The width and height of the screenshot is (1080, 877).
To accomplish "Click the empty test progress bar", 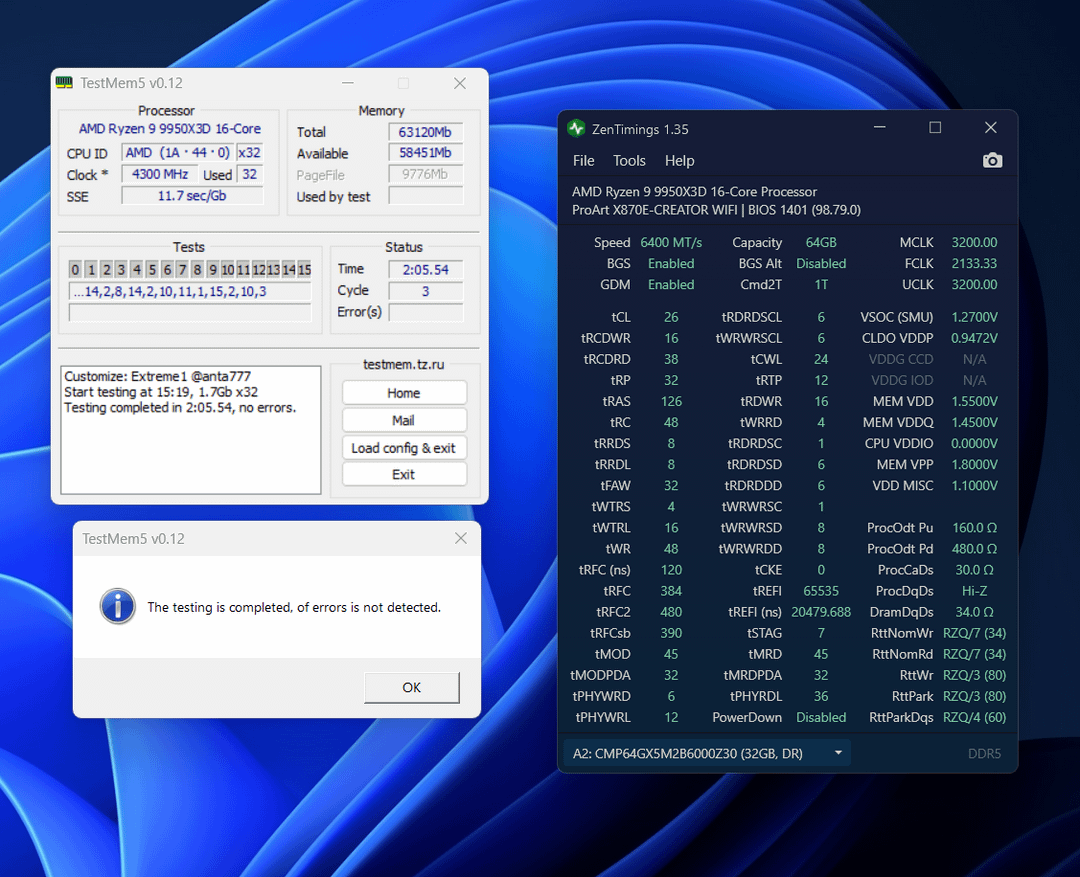I will [x=190, y=313].
